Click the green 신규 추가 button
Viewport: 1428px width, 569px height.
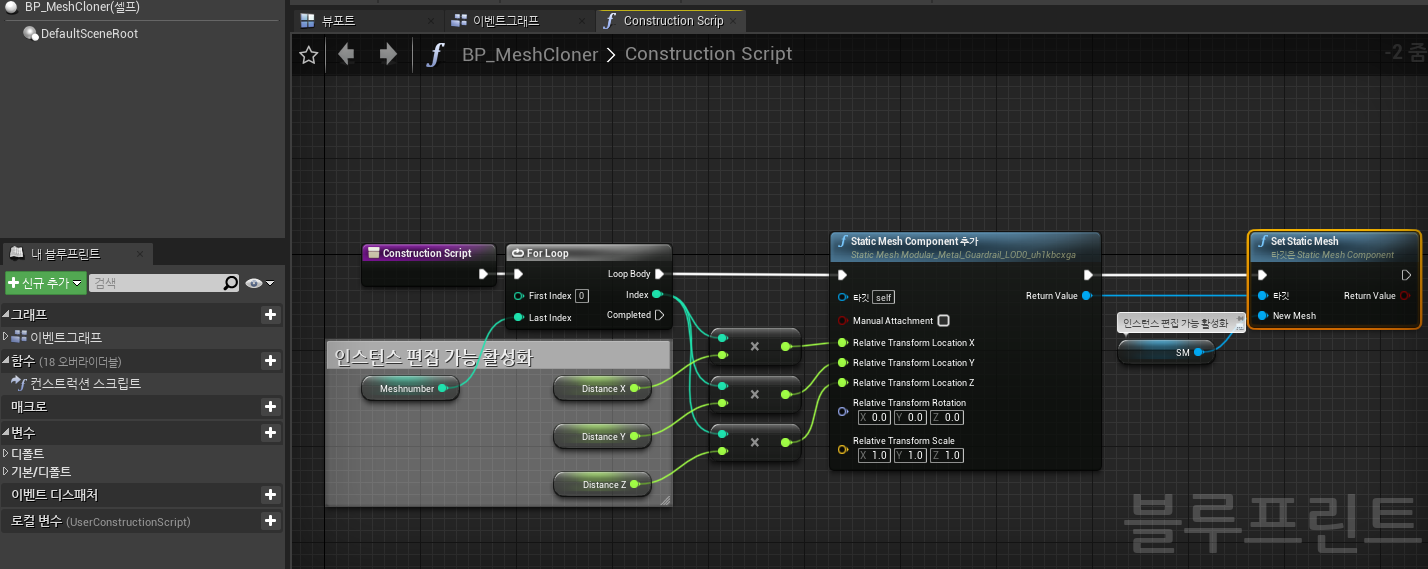[x=45, y=284]
